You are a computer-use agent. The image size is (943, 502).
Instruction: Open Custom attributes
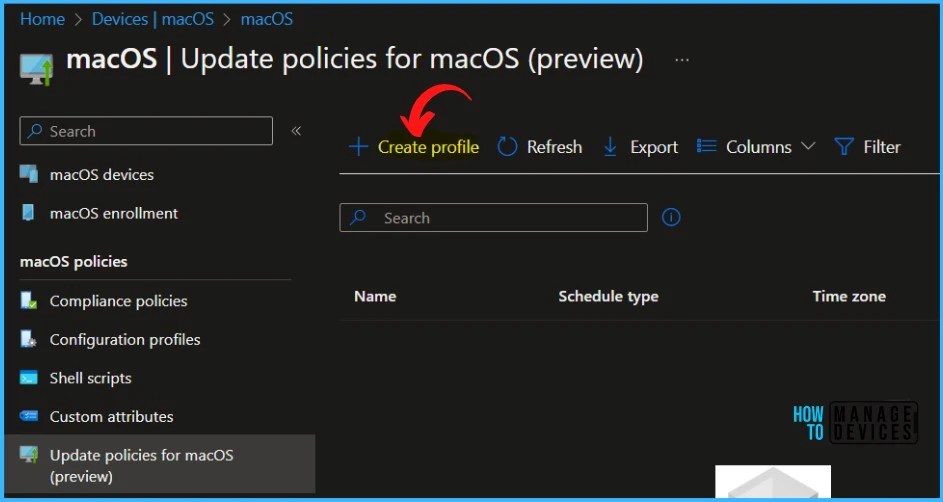pos(111,417)
